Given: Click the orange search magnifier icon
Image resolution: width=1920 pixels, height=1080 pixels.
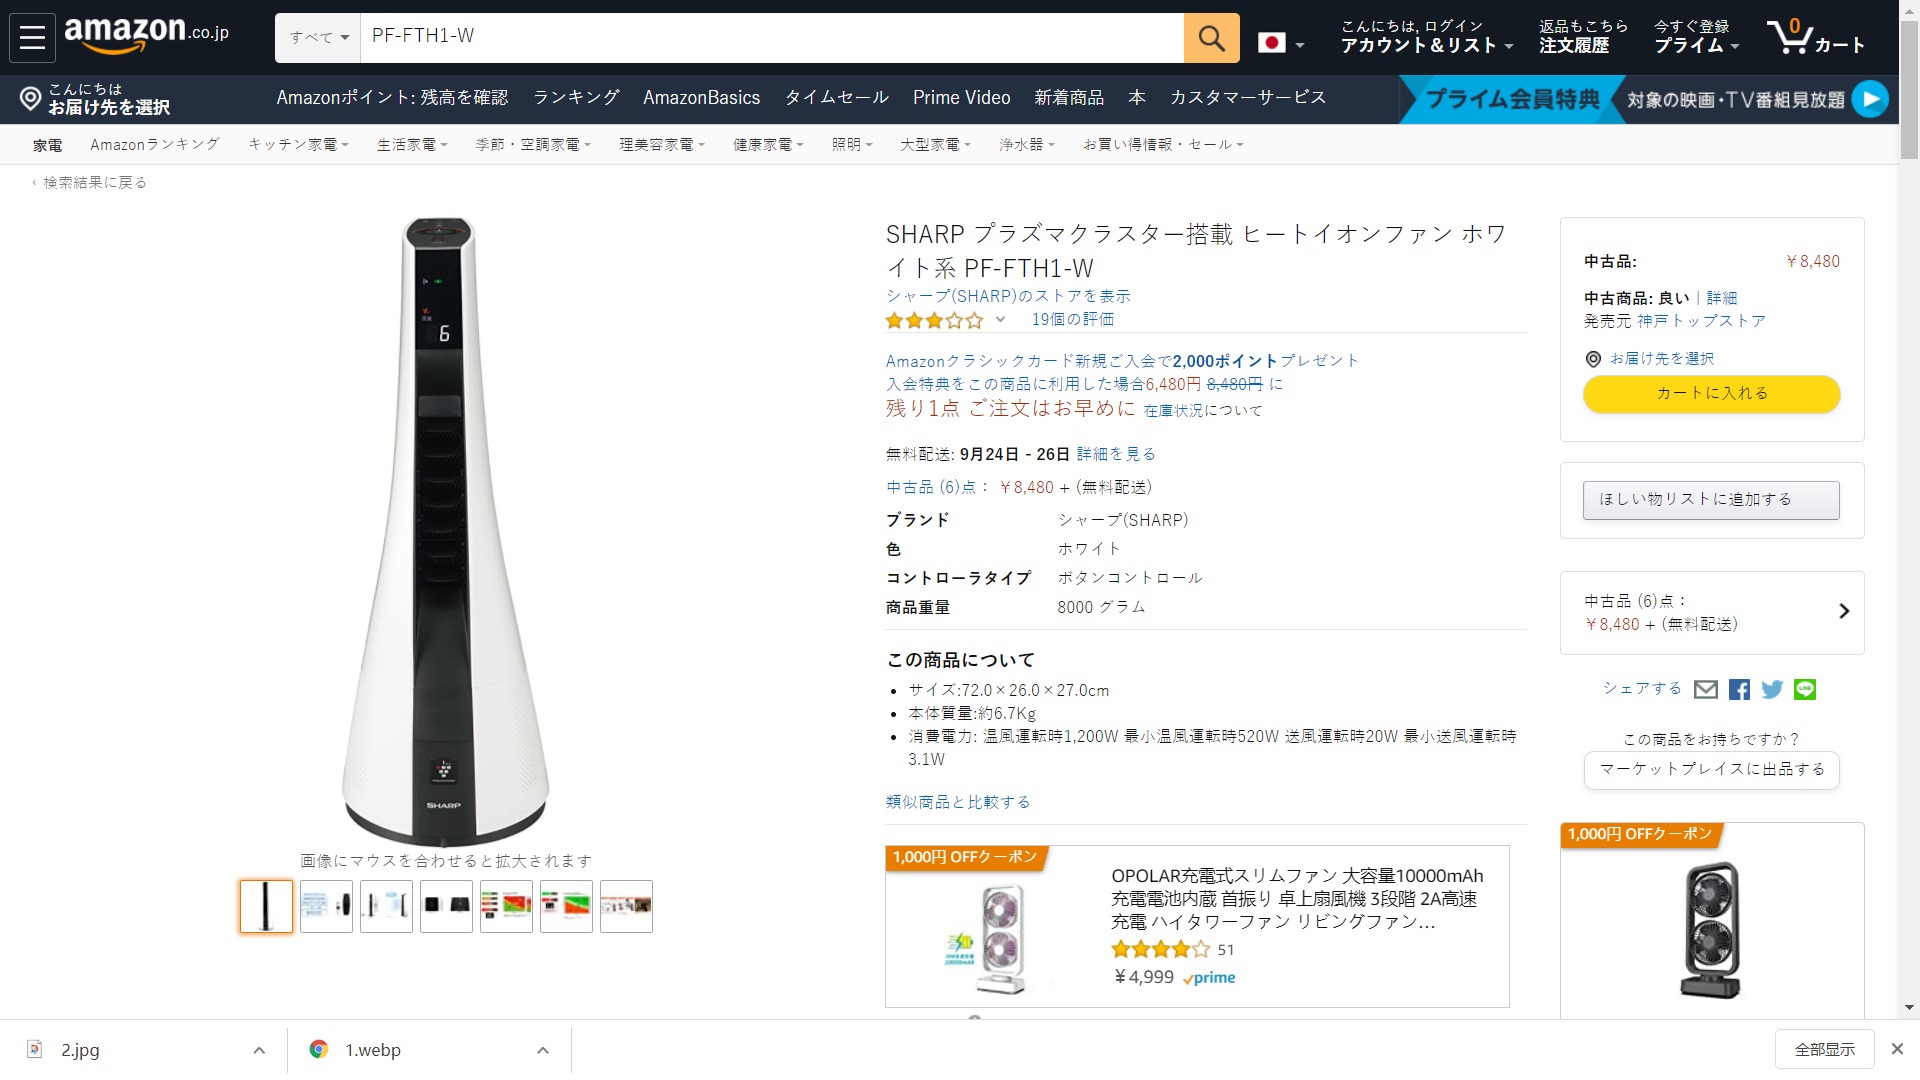Looking at the screenshot, I should point(1211,38).
